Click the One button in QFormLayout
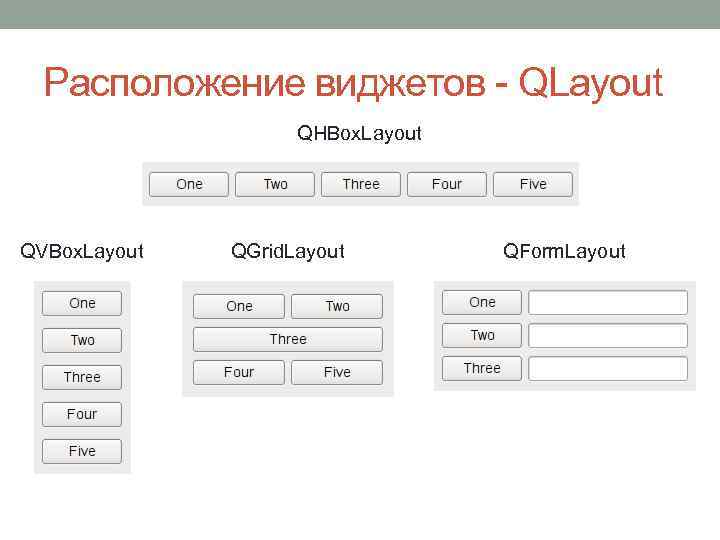Screen dimensions: 720x540 click(x=482, y=302)
